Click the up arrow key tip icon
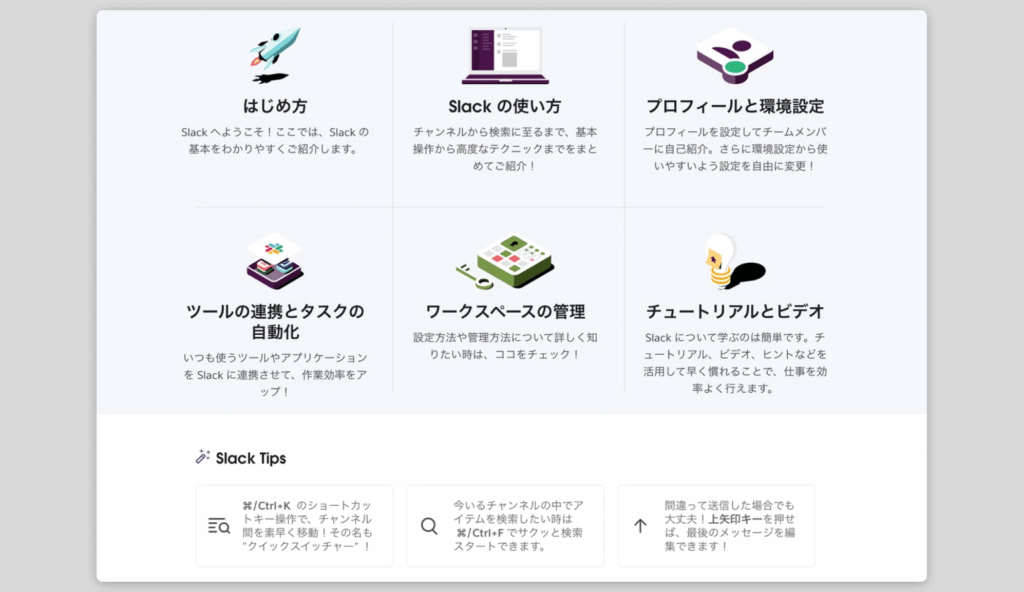Screen dimensions: 1024x592 [x=640, y=526]
